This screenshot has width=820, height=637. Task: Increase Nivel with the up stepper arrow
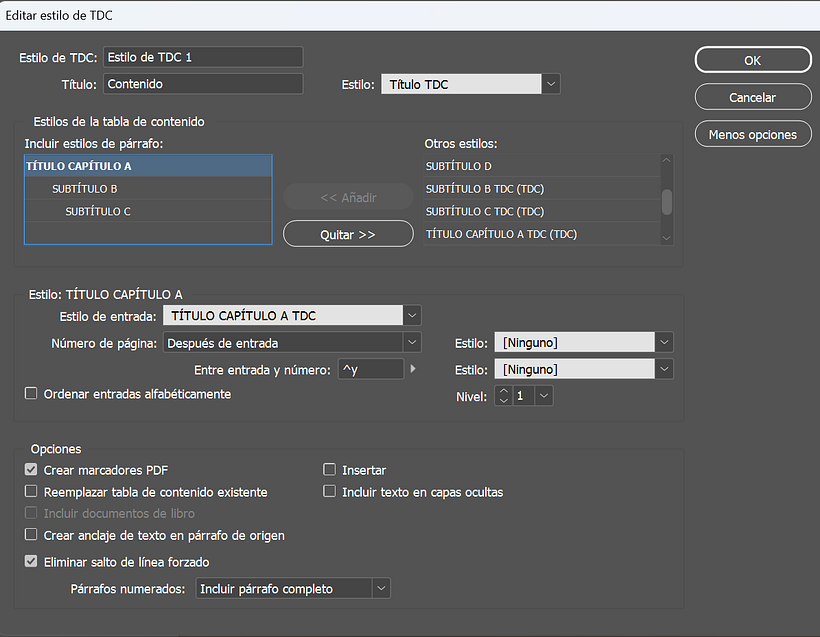(503, 391)
